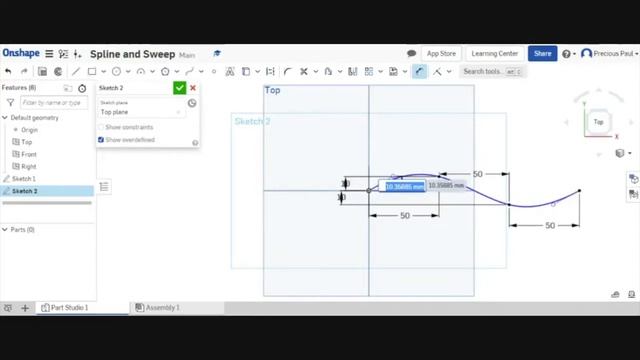This screenshot has height=360, width=640.
Task: Select the Offset tool
Action: pos(328,71)
